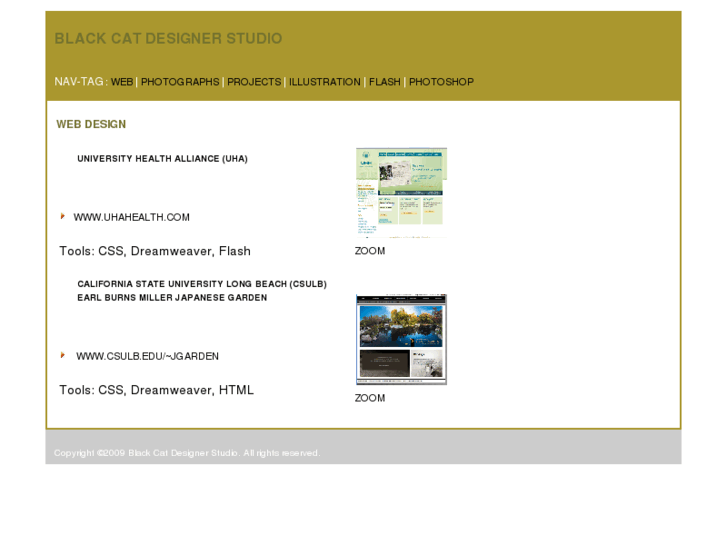This screenshot has width=727, height=545.
Task: Click the Black Cat Designer Studio title
Action: (x=168, y=38)
